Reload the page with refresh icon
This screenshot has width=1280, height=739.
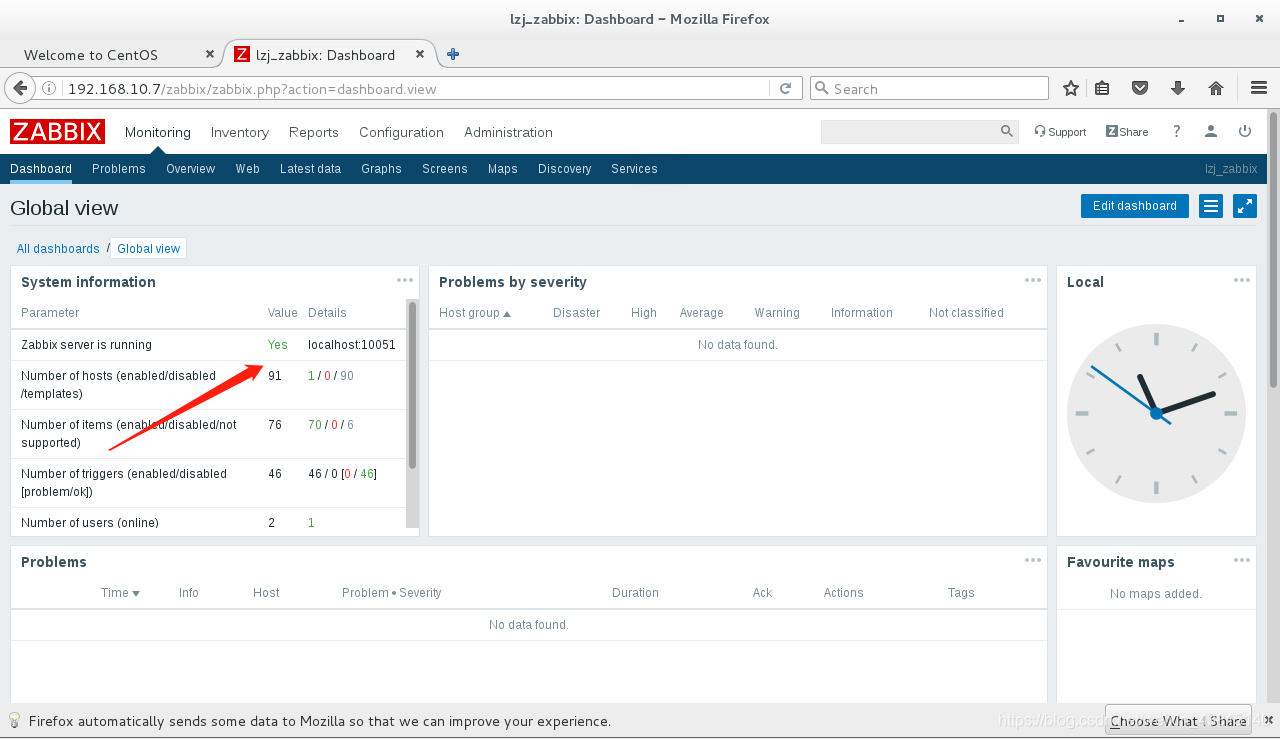[x=786, y=88]
